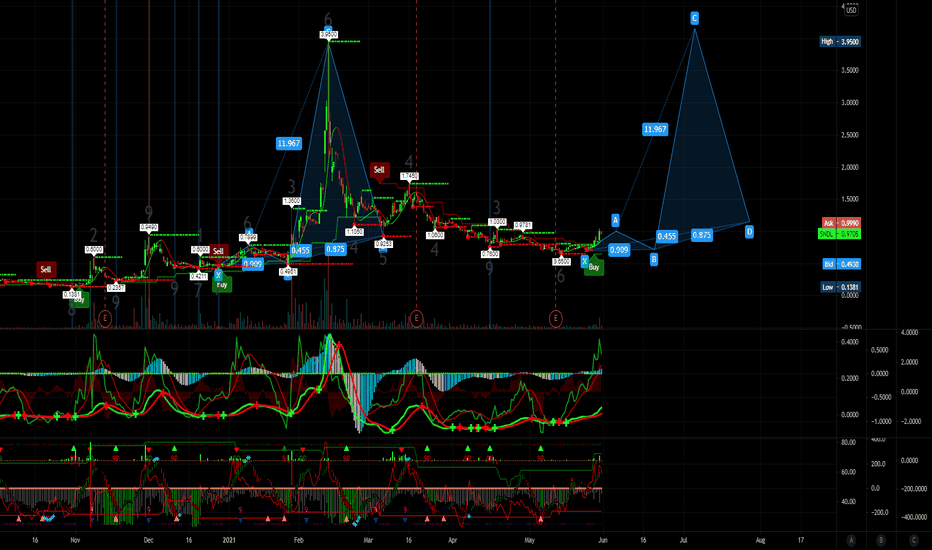Click the 0.875 ratio label near February
The image size is (932, 550).
[336, 249]
